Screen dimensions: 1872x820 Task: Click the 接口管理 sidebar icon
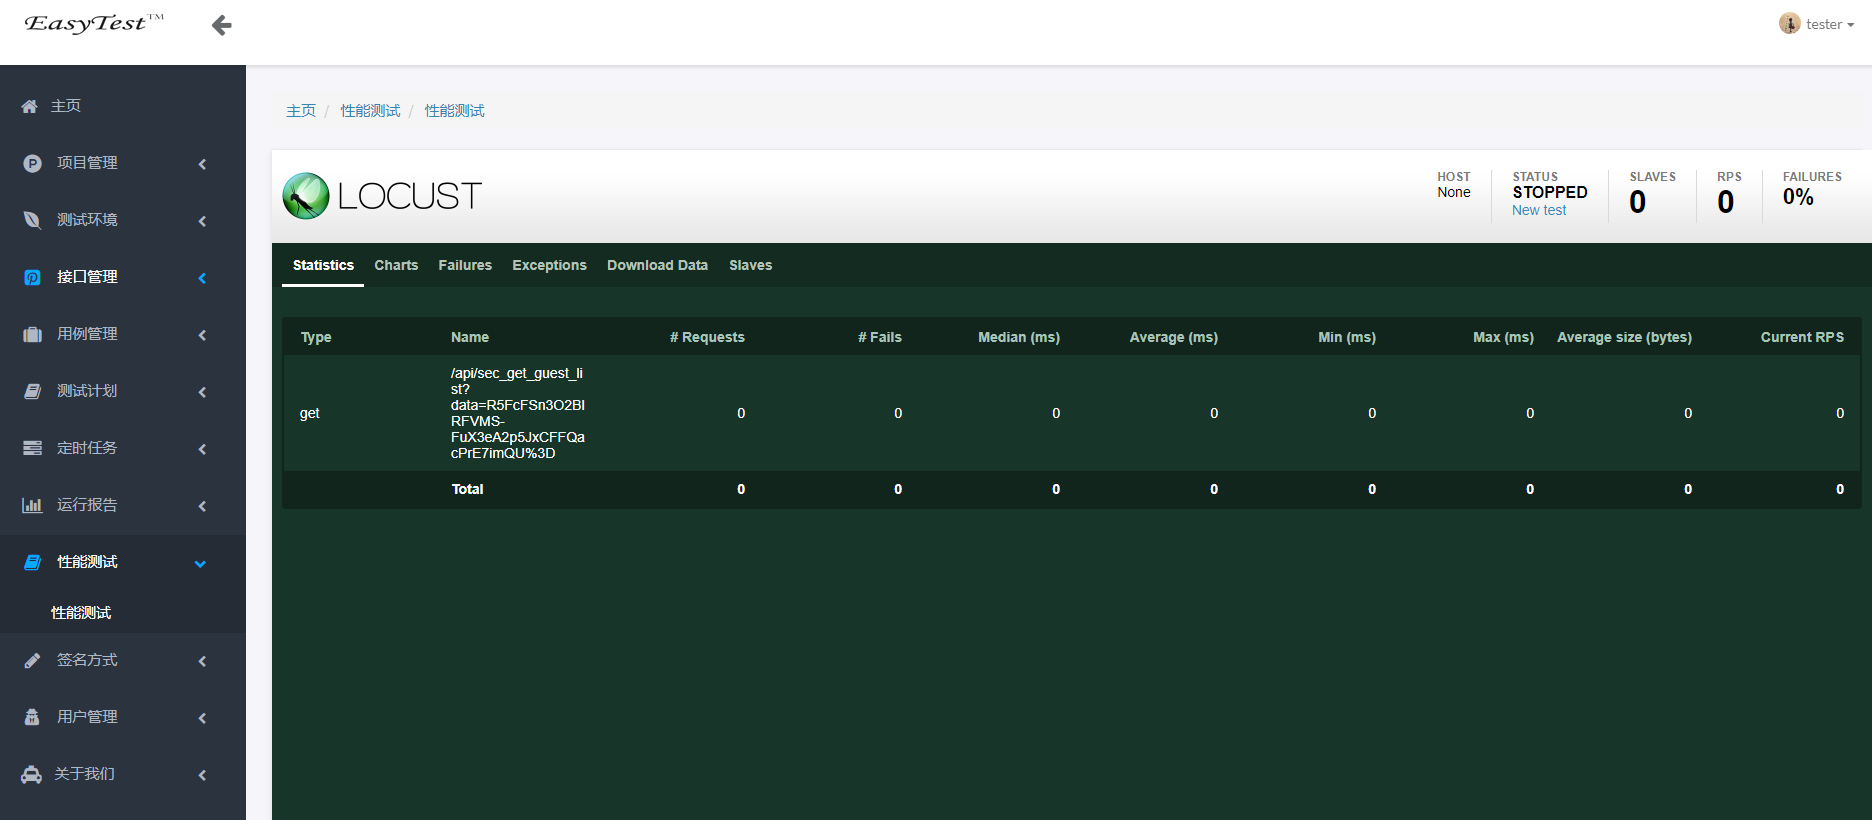tap(33, 277)
